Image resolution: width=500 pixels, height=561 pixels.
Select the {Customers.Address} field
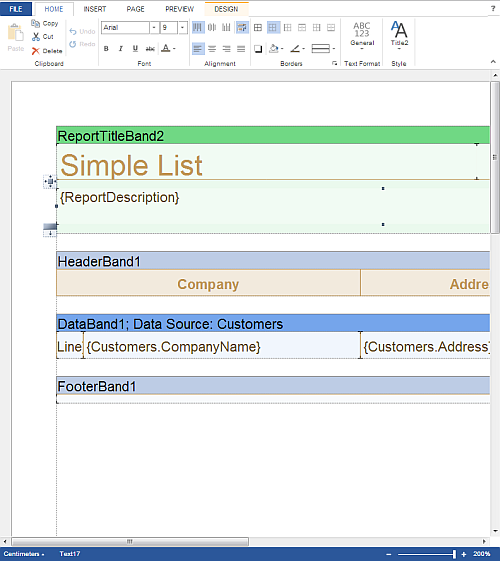point(425,346)
